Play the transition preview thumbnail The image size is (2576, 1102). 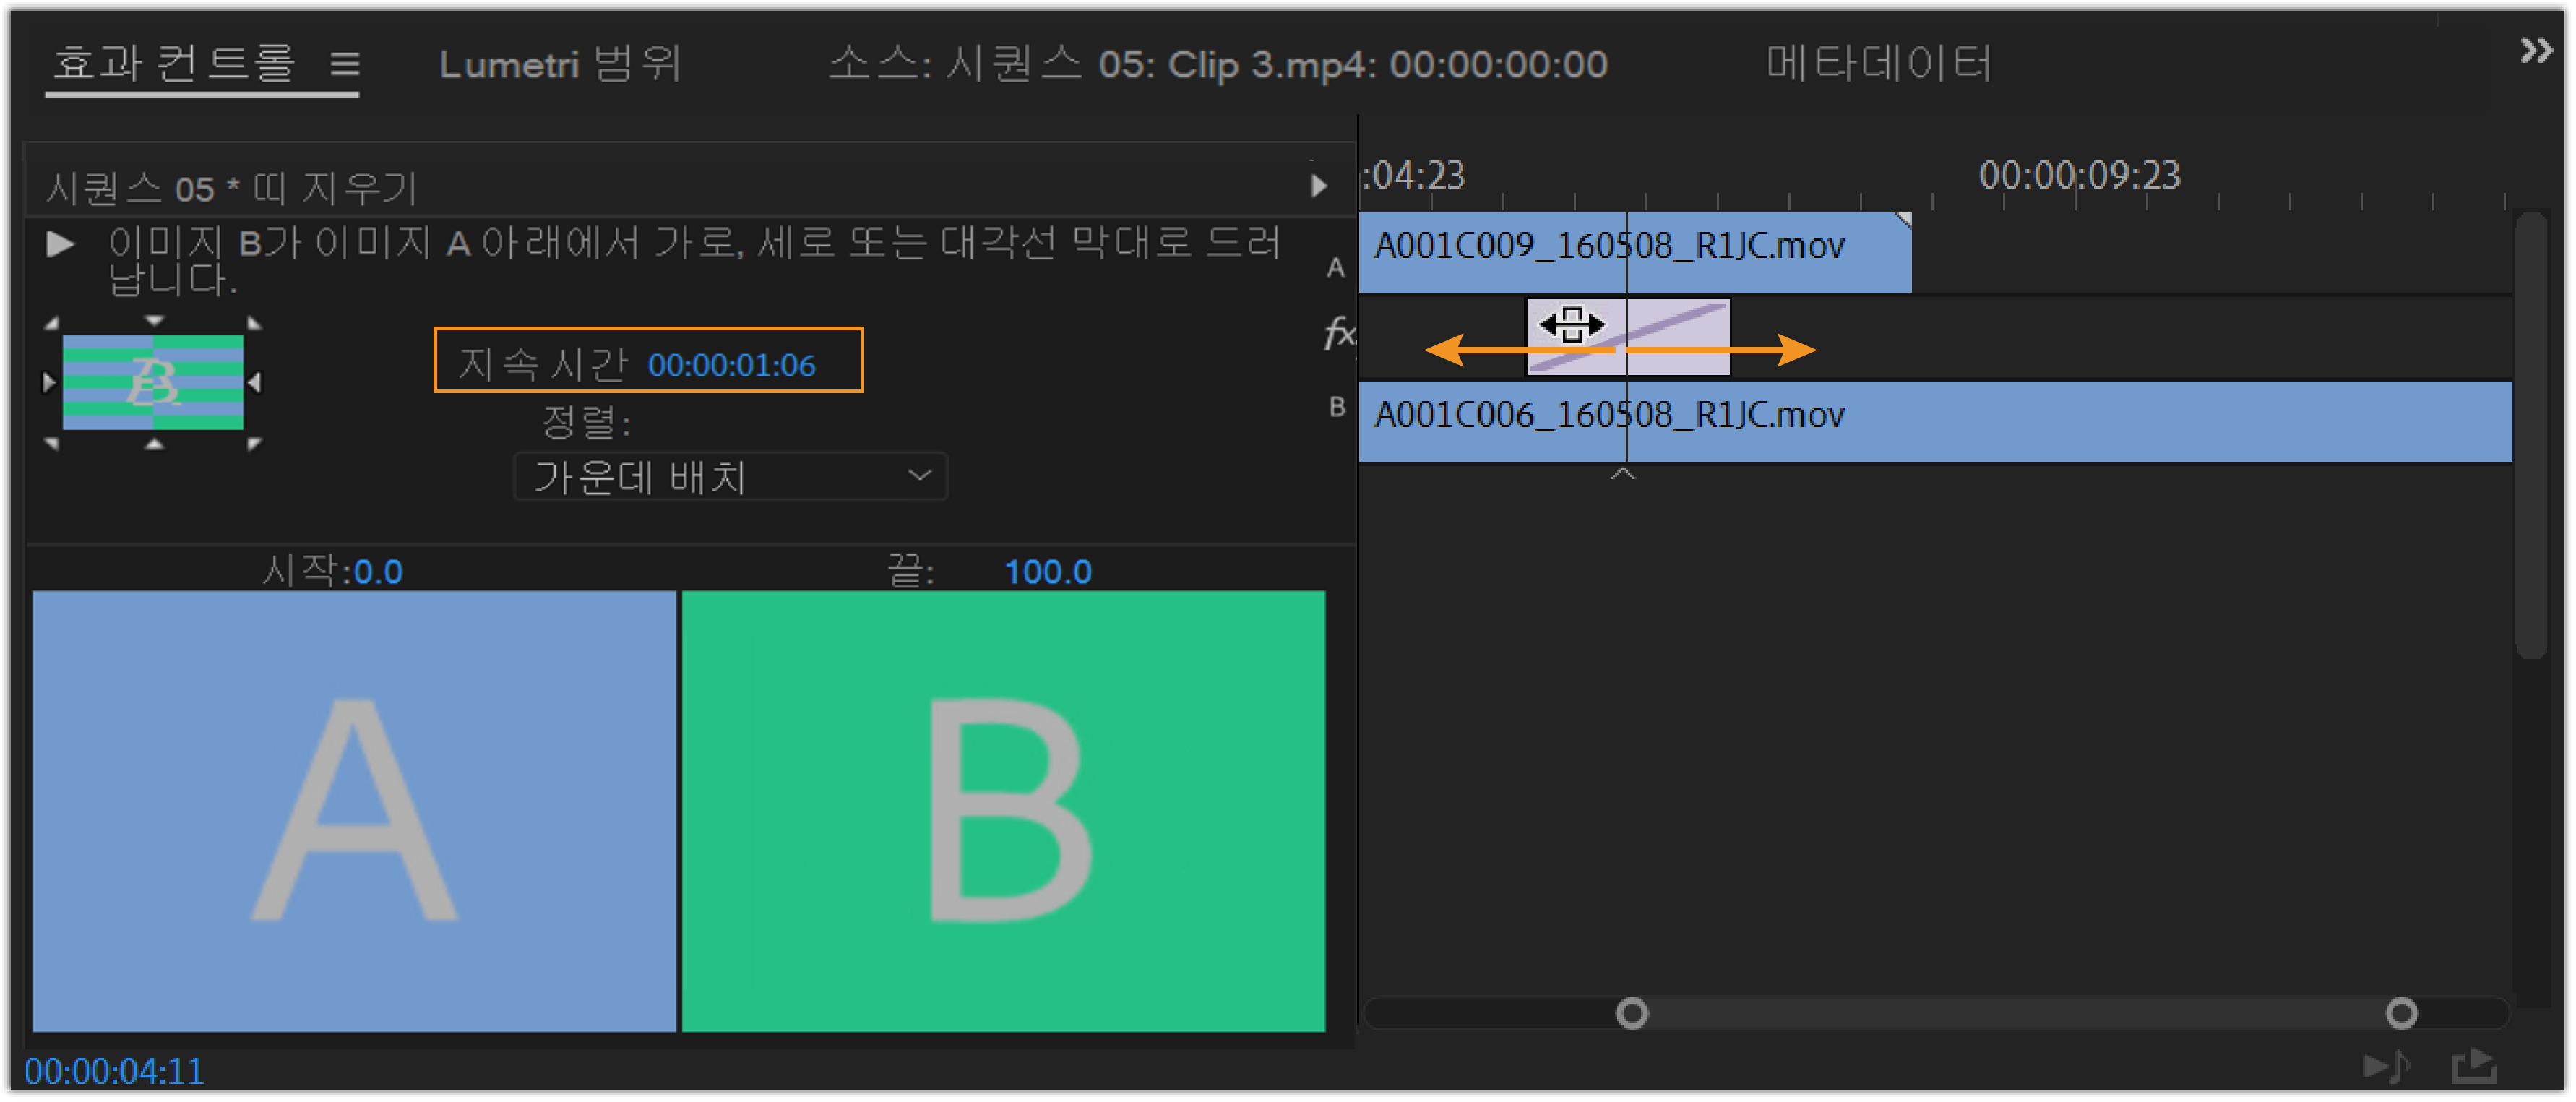[60, 244]
